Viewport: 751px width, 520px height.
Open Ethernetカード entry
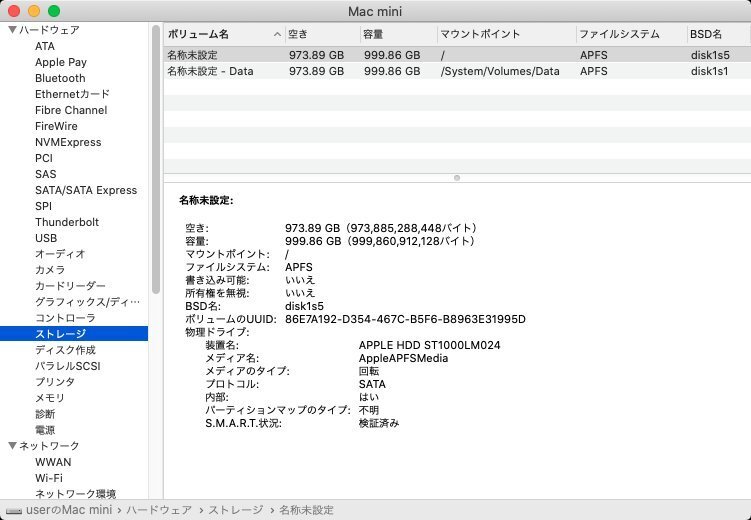pos(72,94)
